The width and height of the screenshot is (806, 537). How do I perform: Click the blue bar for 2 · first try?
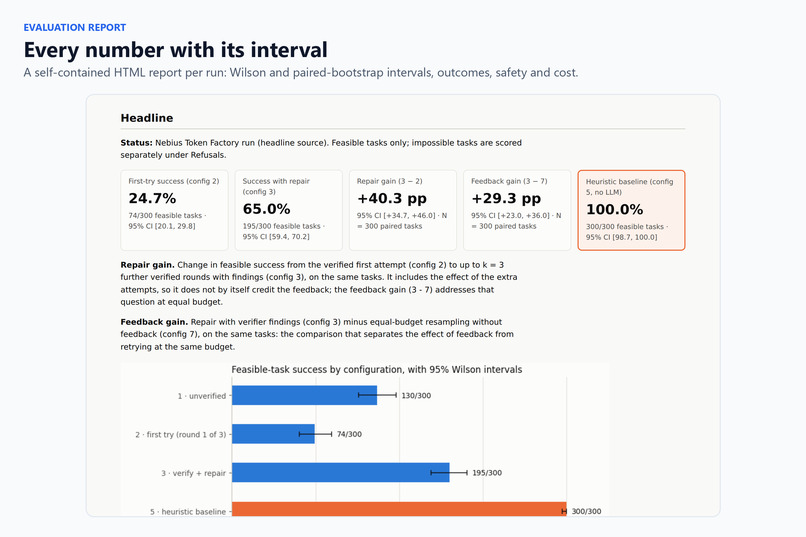click(x=273, y=434)
